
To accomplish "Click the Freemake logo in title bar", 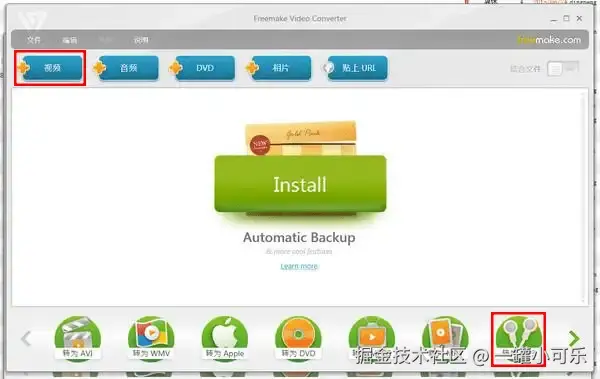I will click(32, 20).
